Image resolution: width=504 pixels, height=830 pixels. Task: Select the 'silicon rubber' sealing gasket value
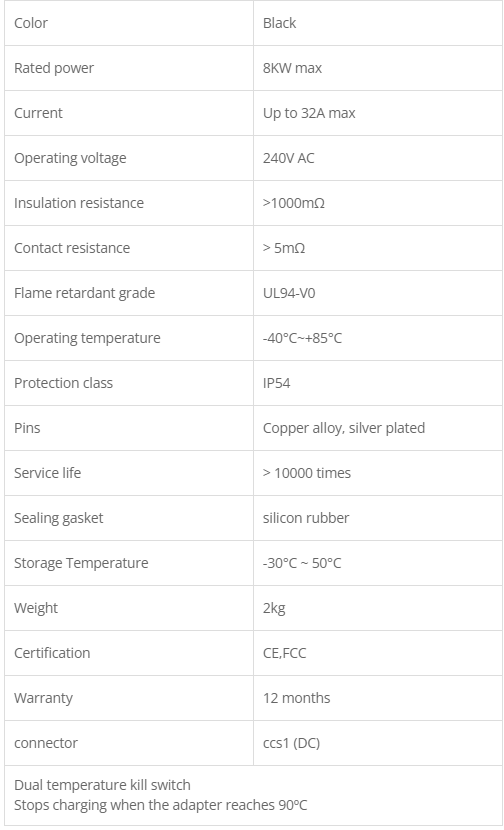[x=306, y=518]
